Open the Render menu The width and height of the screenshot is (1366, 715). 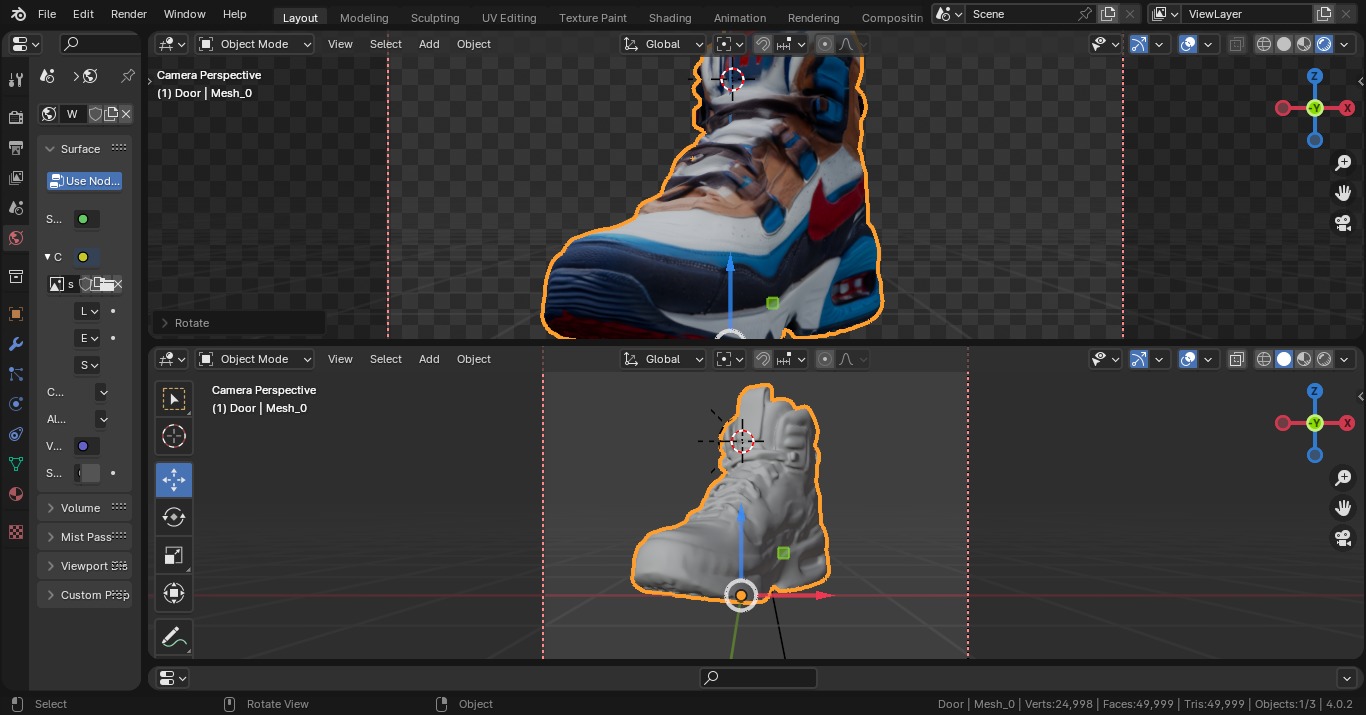pos(129,14)
